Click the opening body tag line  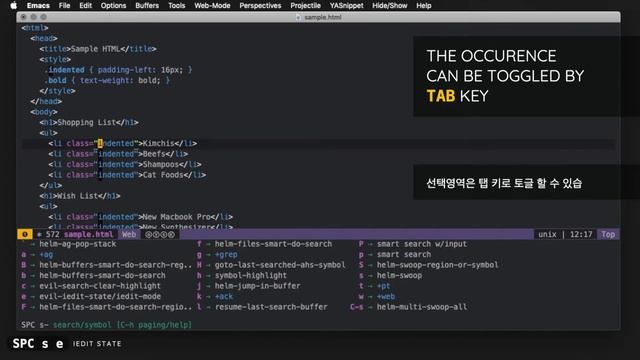[x=44, y=112]
